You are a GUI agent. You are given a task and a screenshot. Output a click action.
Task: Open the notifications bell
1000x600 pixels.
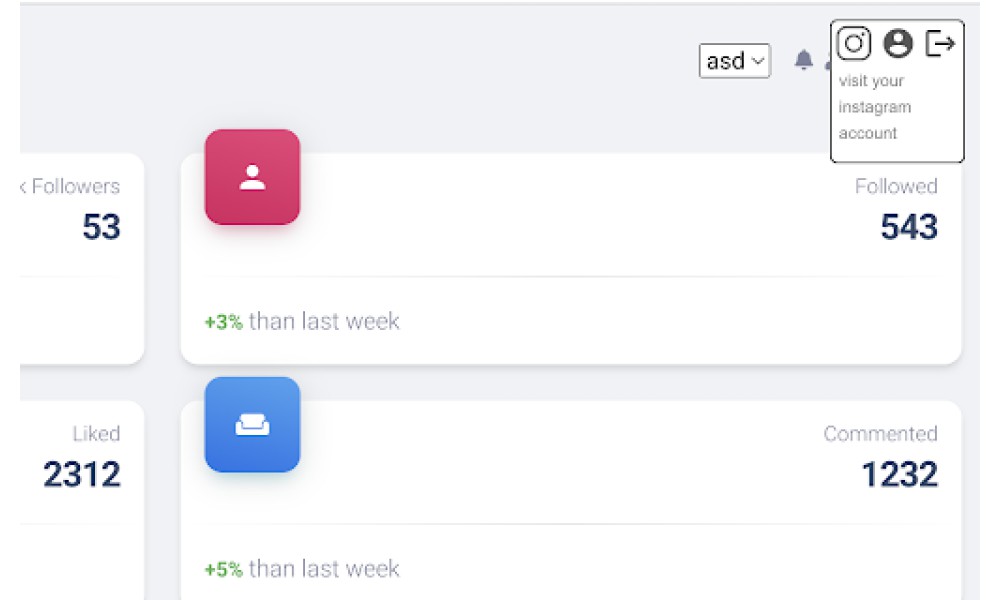click(804, 60)
